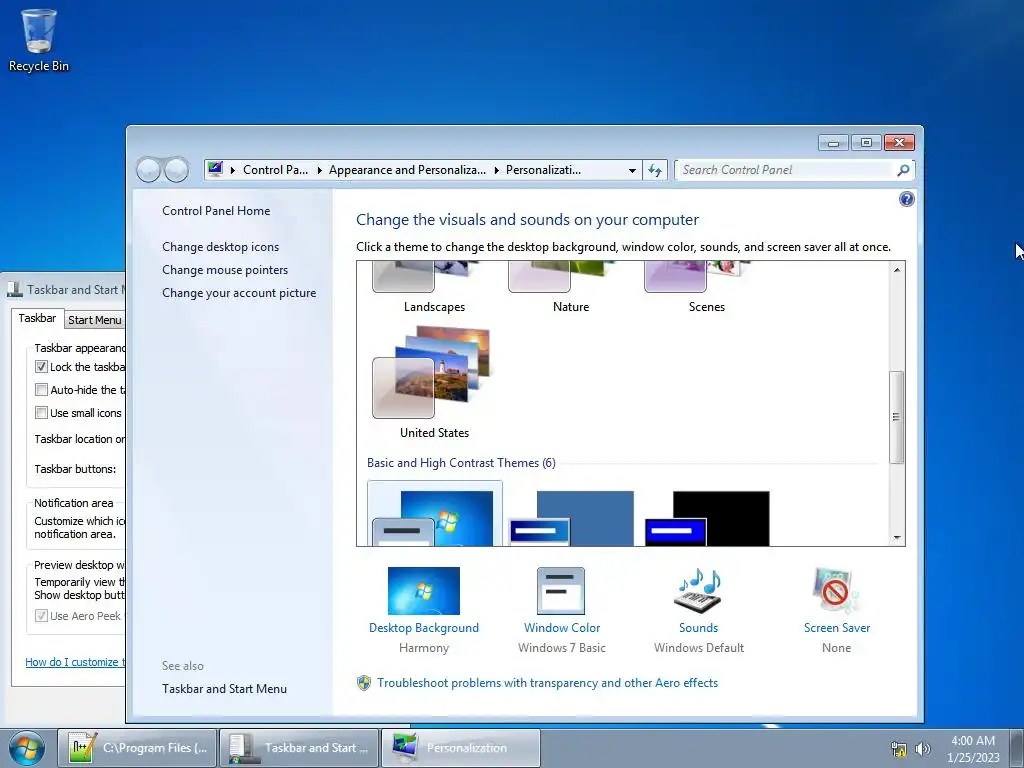Click the Personalization taskbar button
The image size is (1024, 768).
point(461,748)
